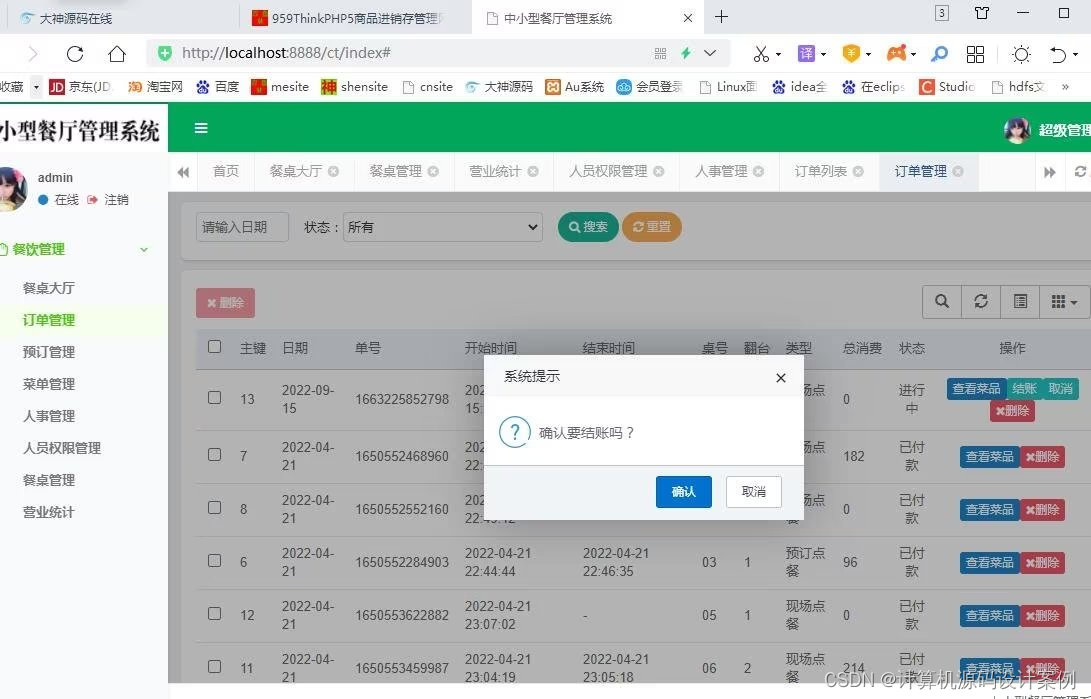The width and height of the screenshot is (1091, 699).
Task: Open the 京东 bookmark
Action: coord(81,87)
